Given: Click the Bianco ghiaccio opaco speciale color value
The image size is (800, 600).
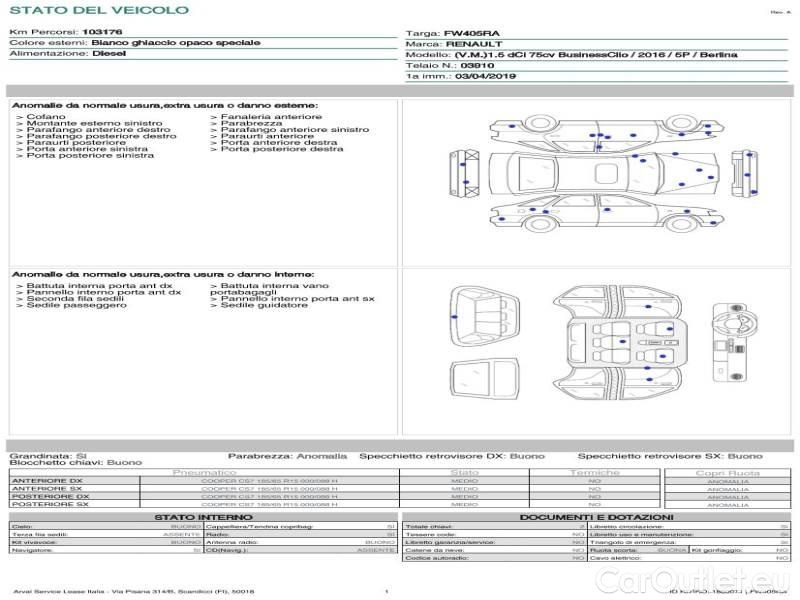Looking at the screenshot, I should tap(176, 42).
